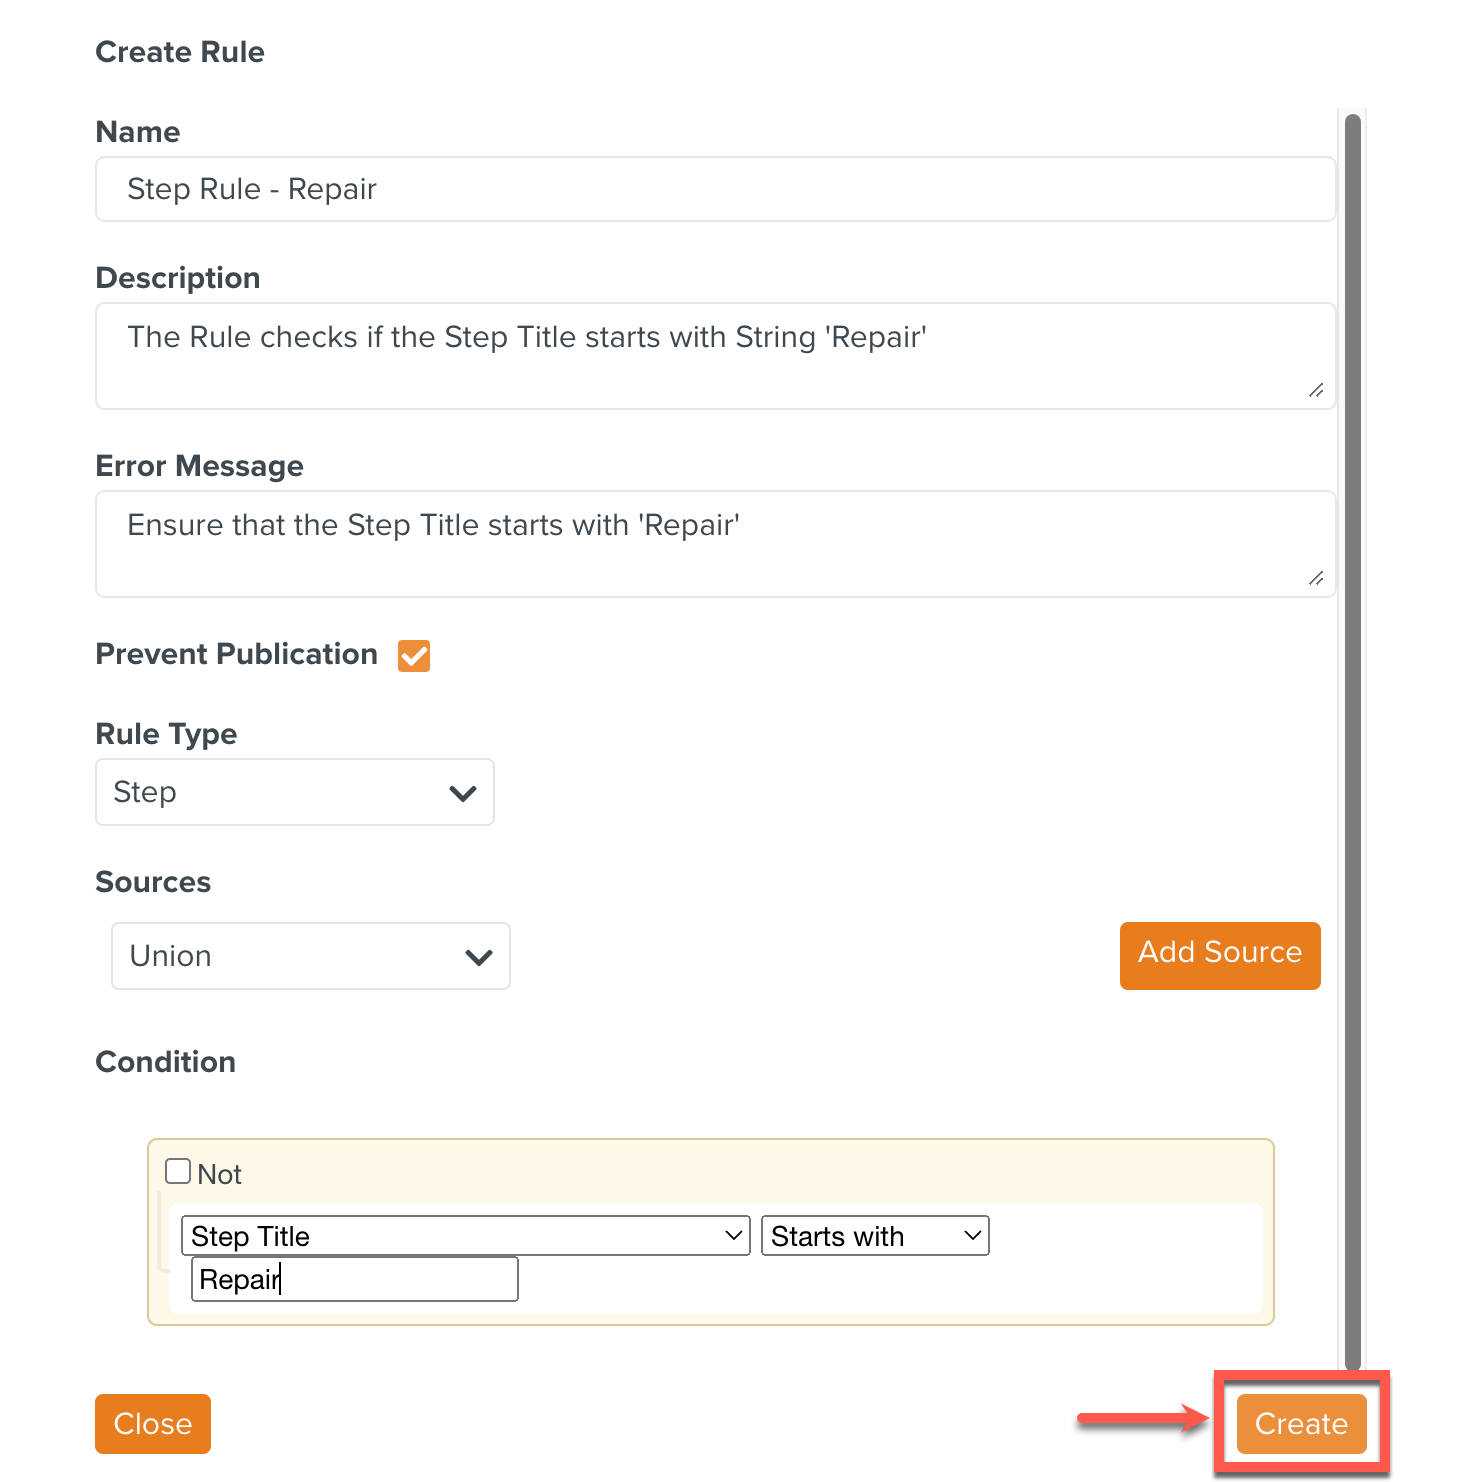Viewport: 1462px width, 1482px height.
Task: Click the Error Message field resize handle
Action: pos(1316,578)
